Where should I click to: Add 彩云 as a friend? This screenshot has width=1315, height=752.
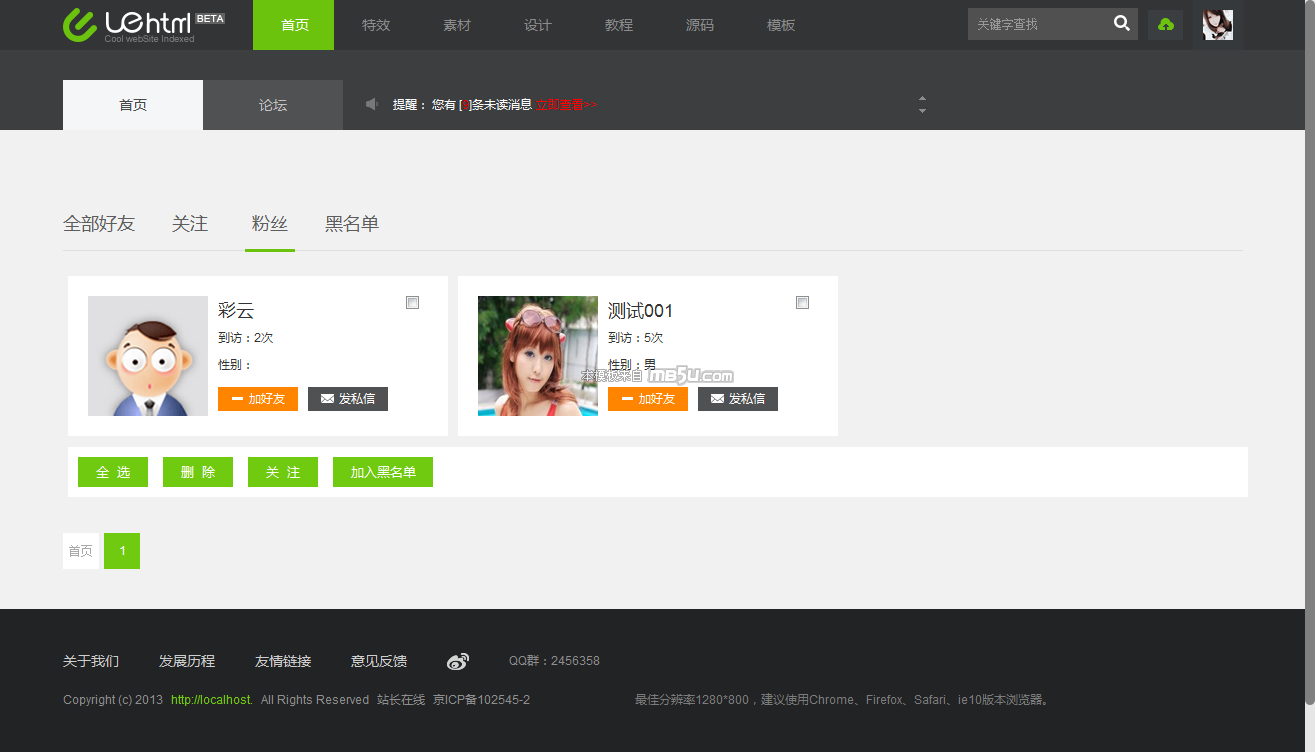258,399
